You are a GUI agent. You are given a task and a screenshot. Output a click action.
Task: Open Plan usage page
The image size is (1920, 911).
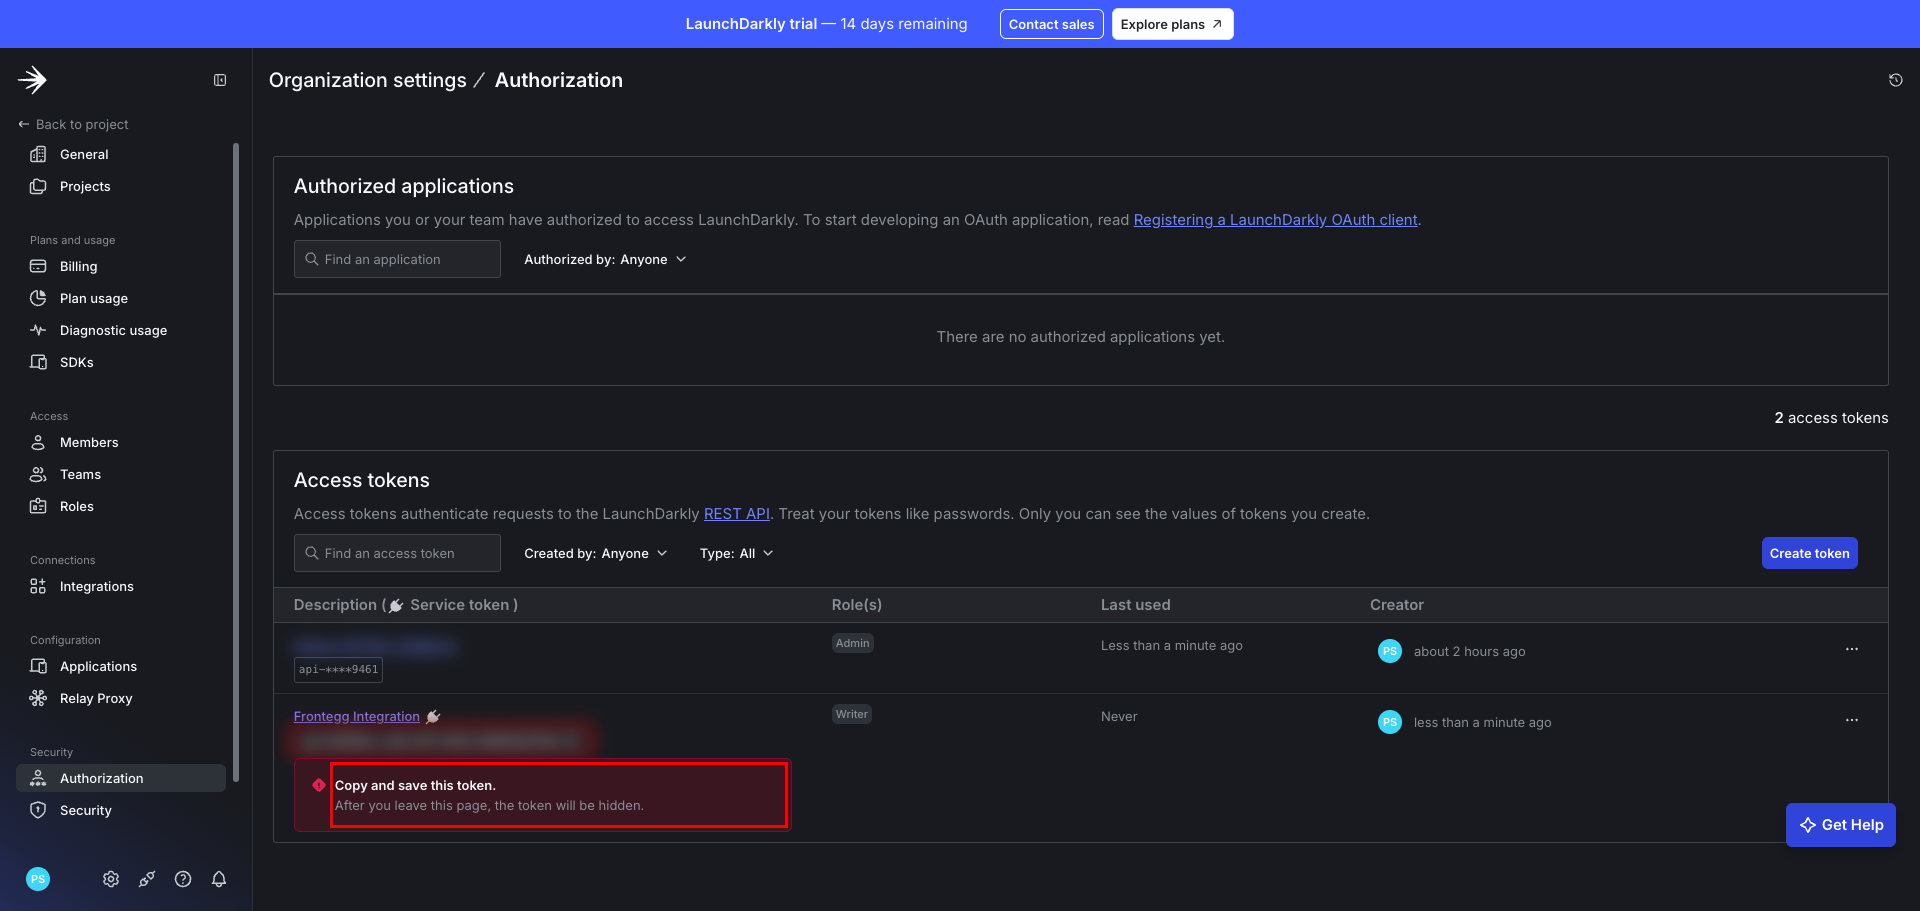click(121, 298)
